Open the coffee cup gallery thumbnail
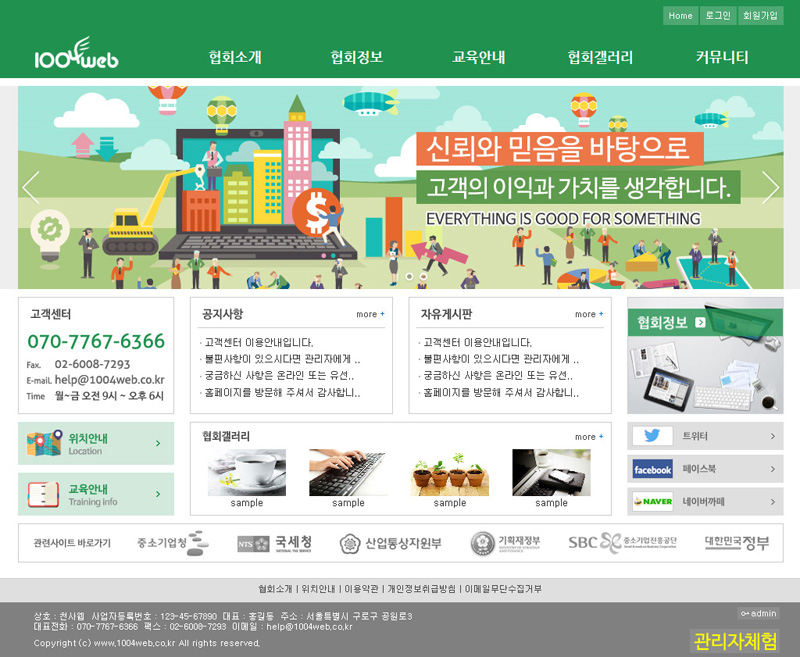800x657 pixels. point(246,472)
